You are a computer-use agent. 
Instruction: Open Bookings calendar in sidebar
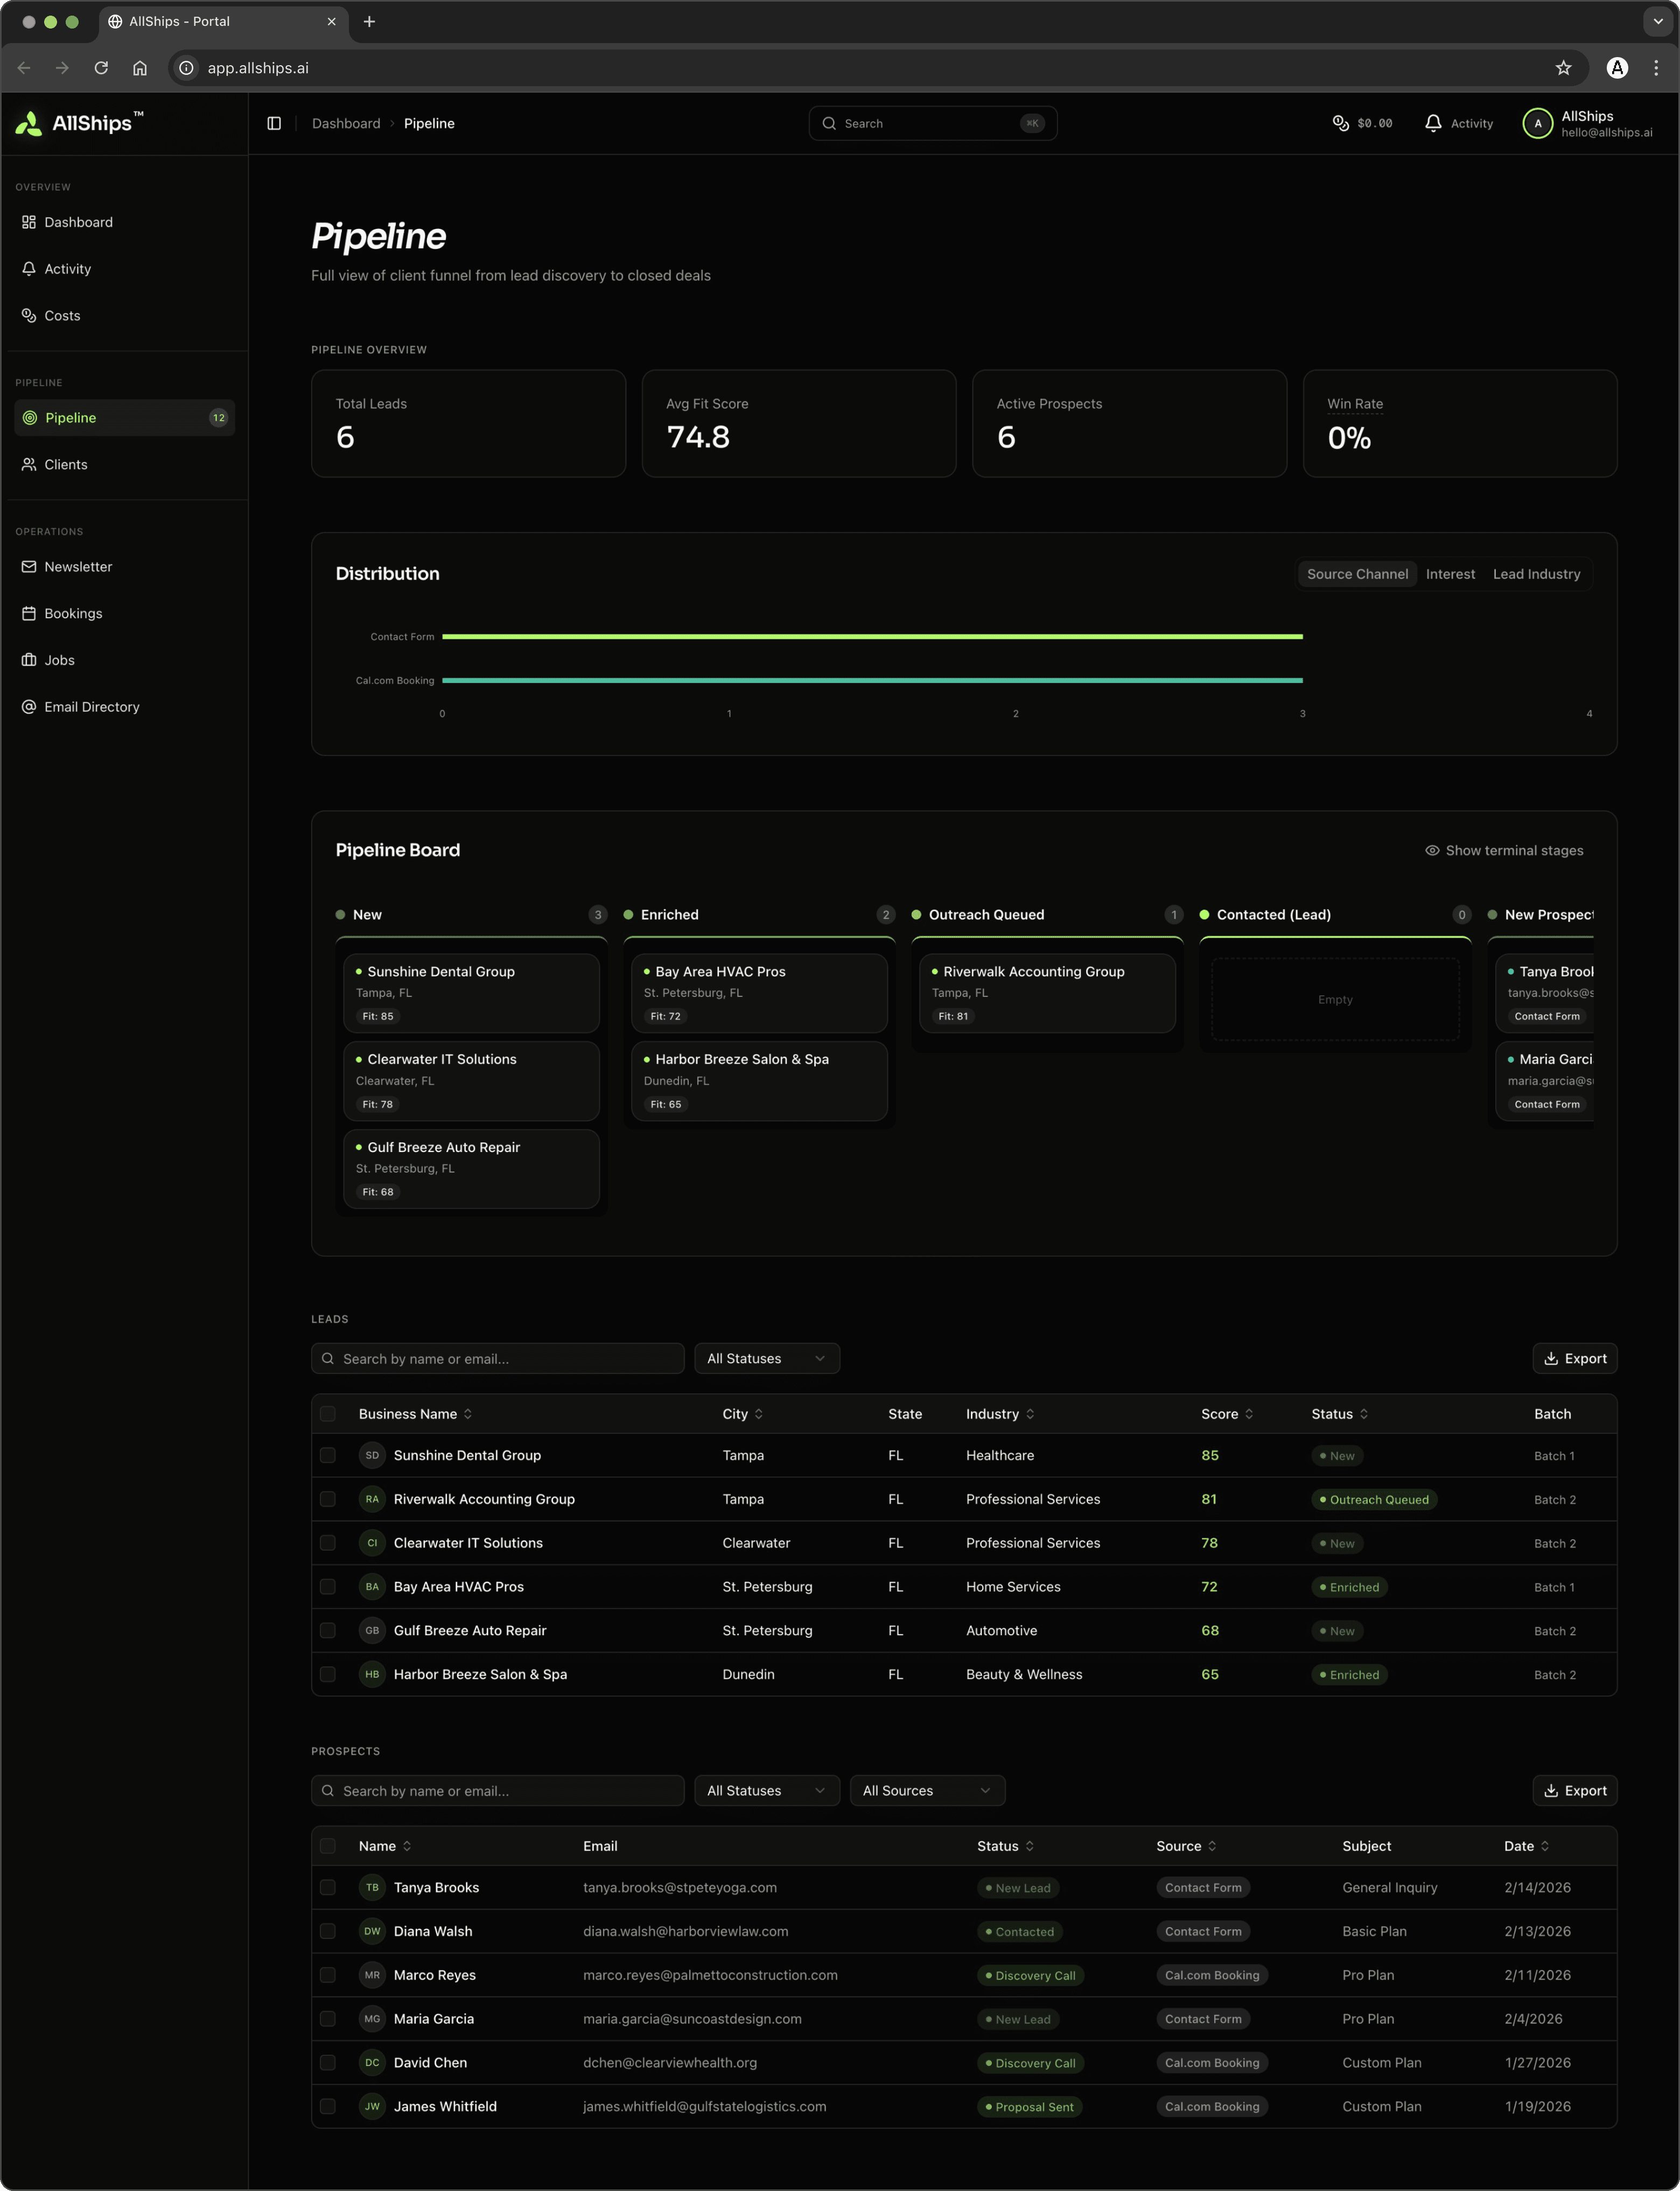(73, 613)
